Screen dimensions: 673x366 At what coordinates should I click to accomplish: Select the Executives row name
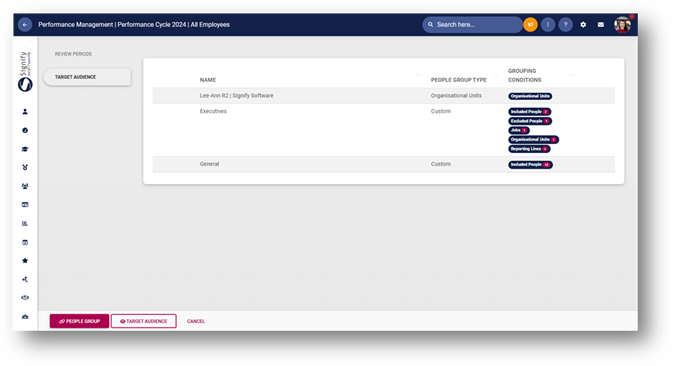pos(213,111)
